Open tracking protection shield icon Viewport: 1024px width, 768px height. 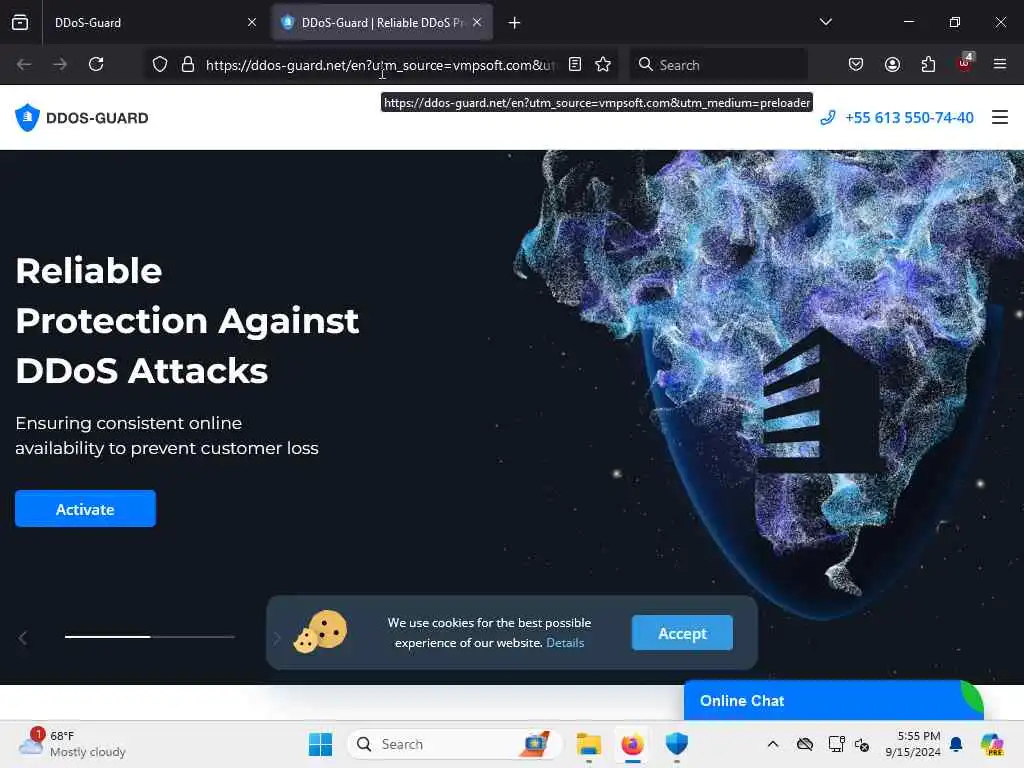pos(160,65)
